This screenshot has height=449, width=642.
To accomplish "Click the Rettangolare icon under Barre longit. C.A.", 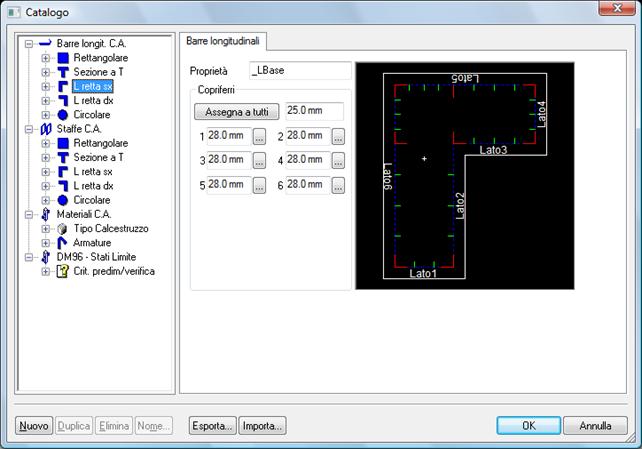I will click(x=62, y=58).
